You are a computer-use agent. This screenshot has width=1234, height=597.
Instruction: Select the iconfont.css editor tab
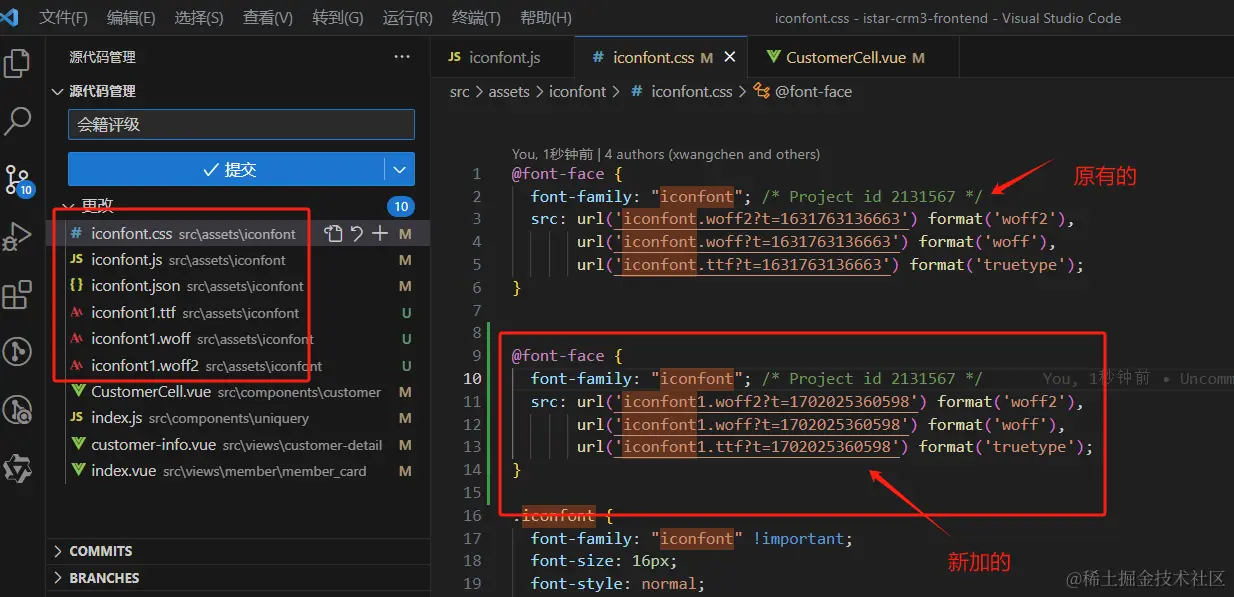click(661, 57)
